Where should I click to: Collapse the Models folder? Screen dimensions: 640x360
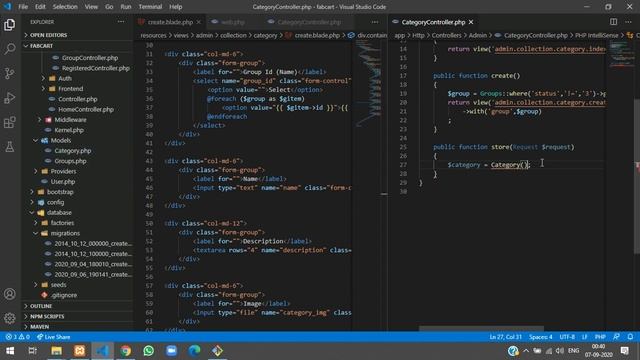click(x=61, y=140)
